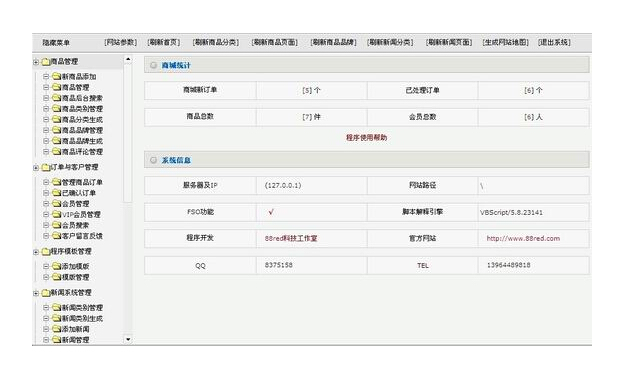Screen dimensions: 625x366
Task: Click folder icon next to 已确认订单
Action: (x=56, y=193)
